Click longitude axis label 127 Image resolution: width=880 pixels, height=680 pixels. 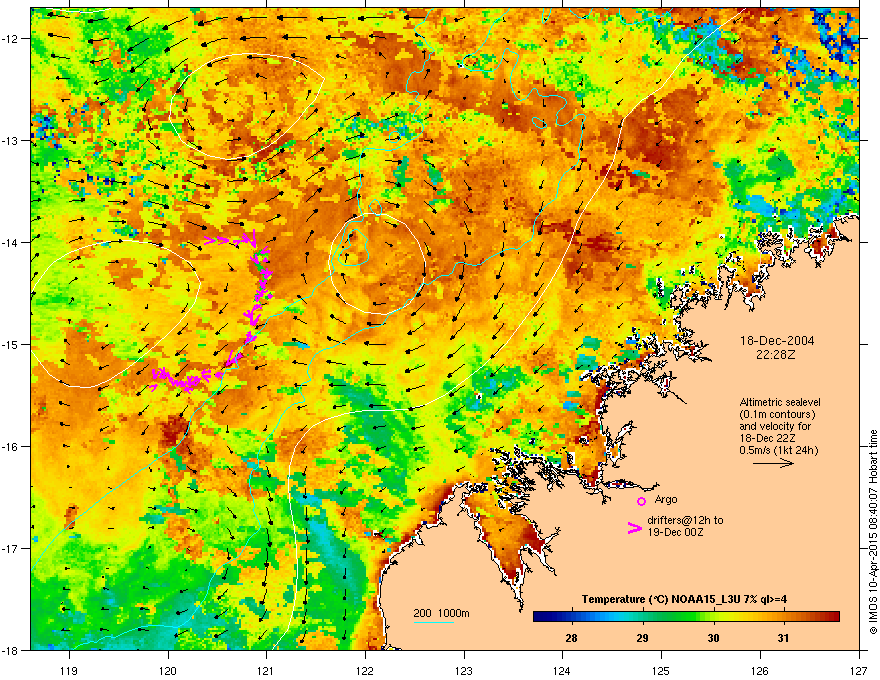tap(858, 670)
